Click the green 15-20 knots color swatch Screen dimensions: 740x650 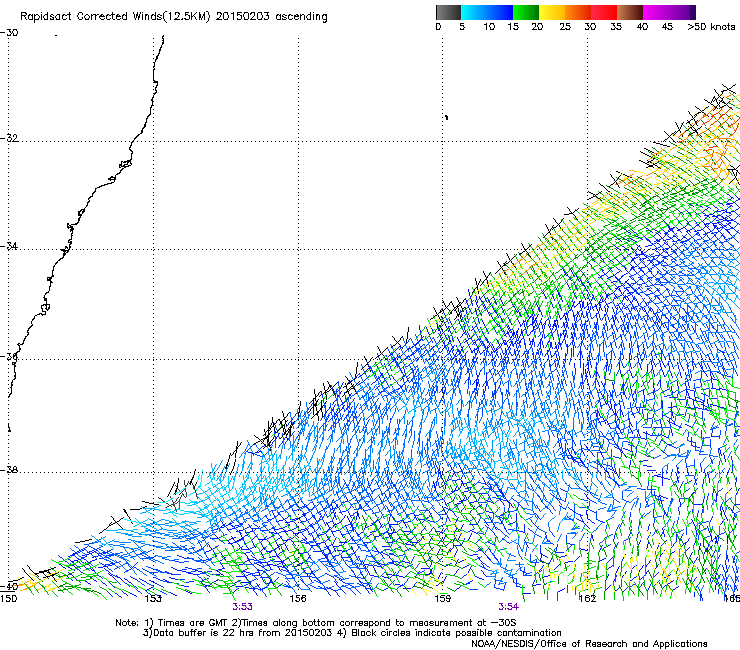526,12
